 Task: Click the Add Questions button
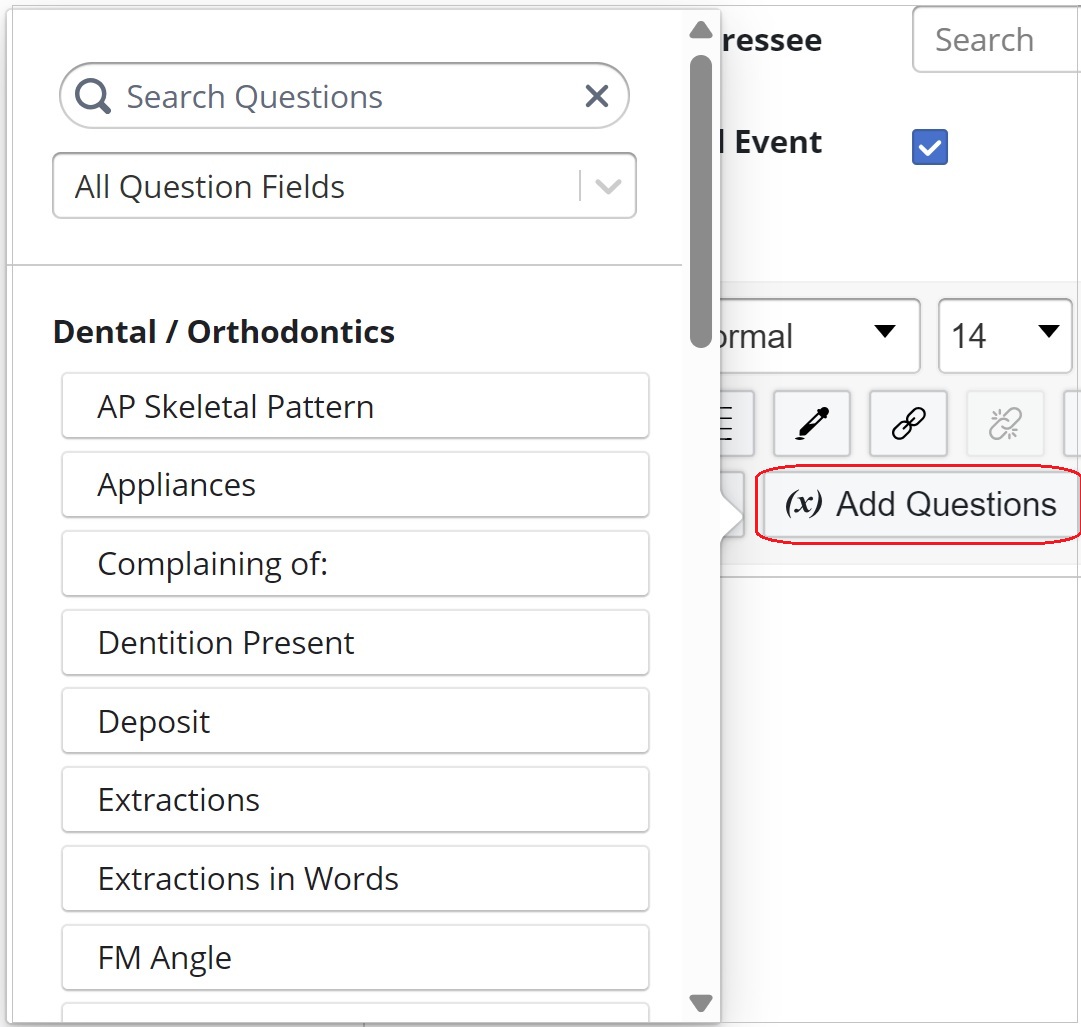(x=917, y=504)
